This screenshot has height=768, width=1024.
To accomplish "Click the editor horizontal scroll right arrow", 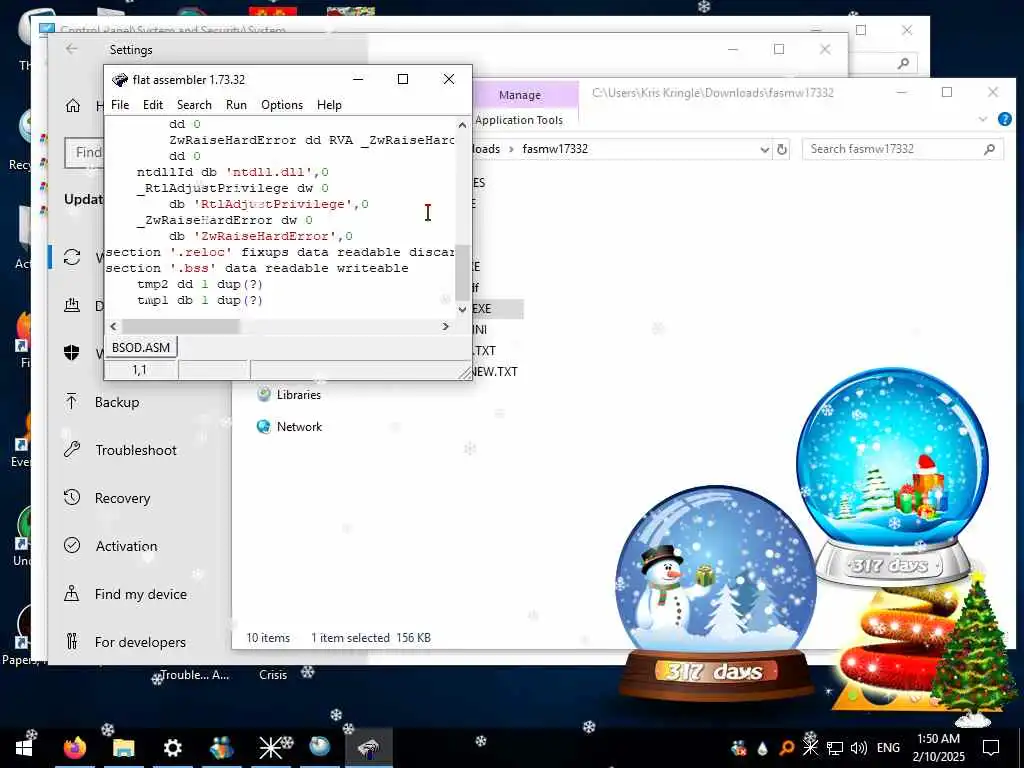I will [x=446, y=326].
